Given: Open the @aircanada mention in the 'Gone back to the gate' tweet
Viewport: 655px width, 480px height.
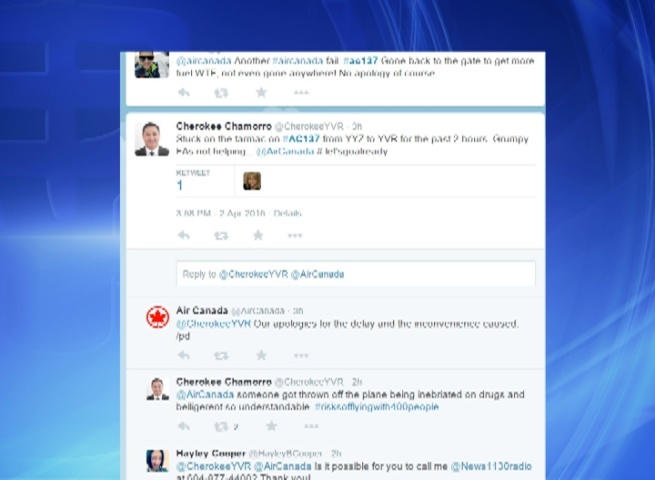Looking at the screenshot, I should 203,61.
